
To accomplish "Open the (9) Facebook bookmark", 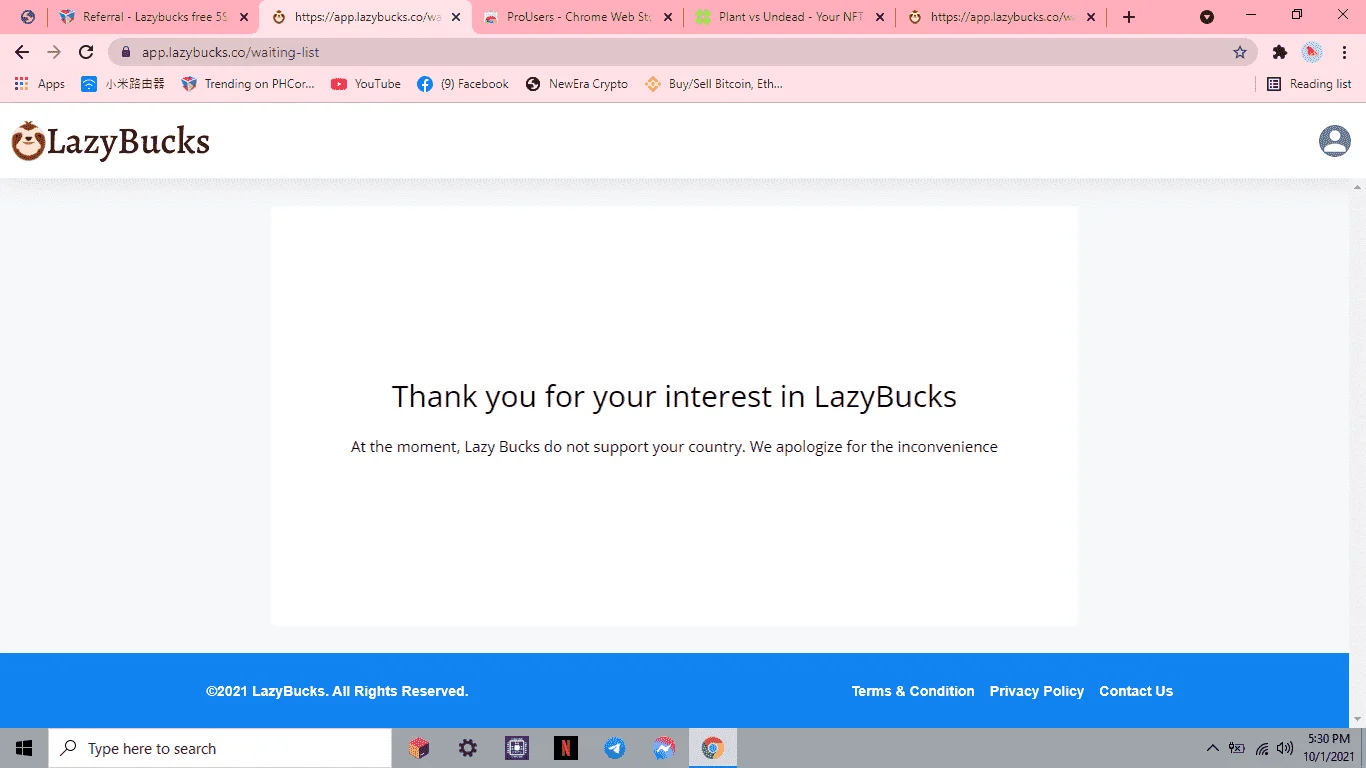I will [x=463, y=84].
